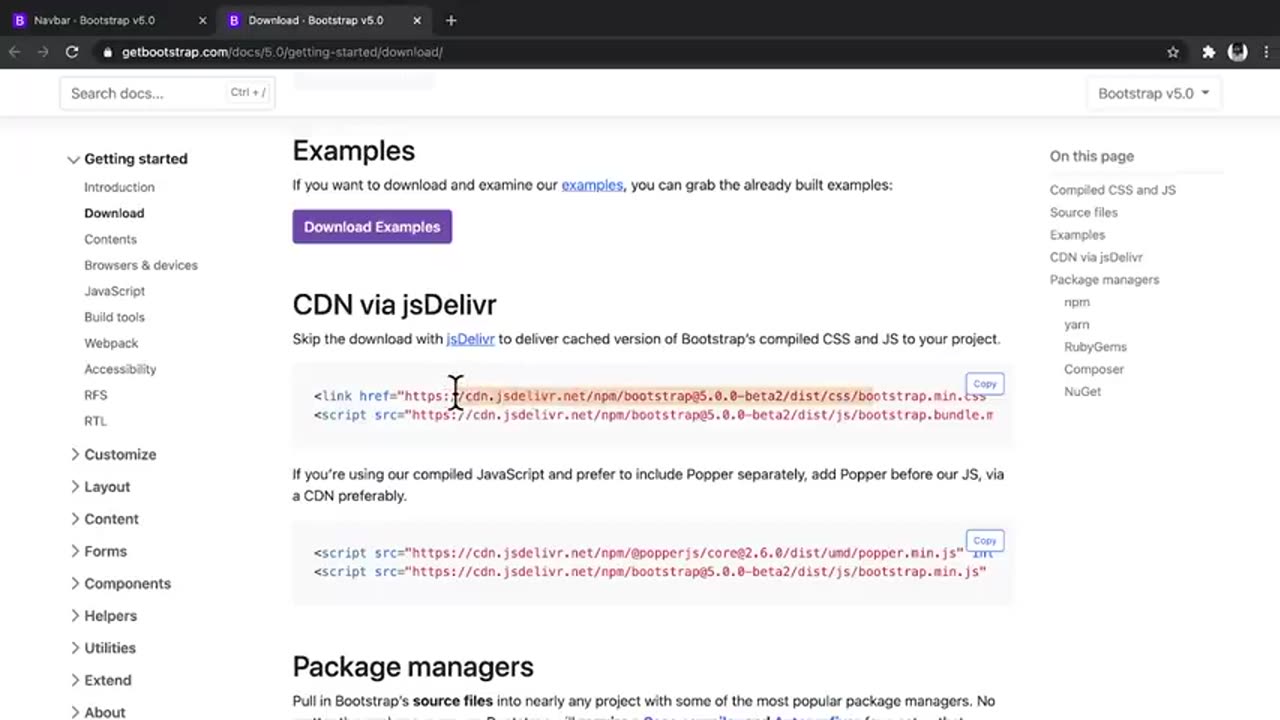Jump to Package managers in page nav
The width and height of the screenshot is (1280, 720).
pyautogui.click(x=1104, y=280)
